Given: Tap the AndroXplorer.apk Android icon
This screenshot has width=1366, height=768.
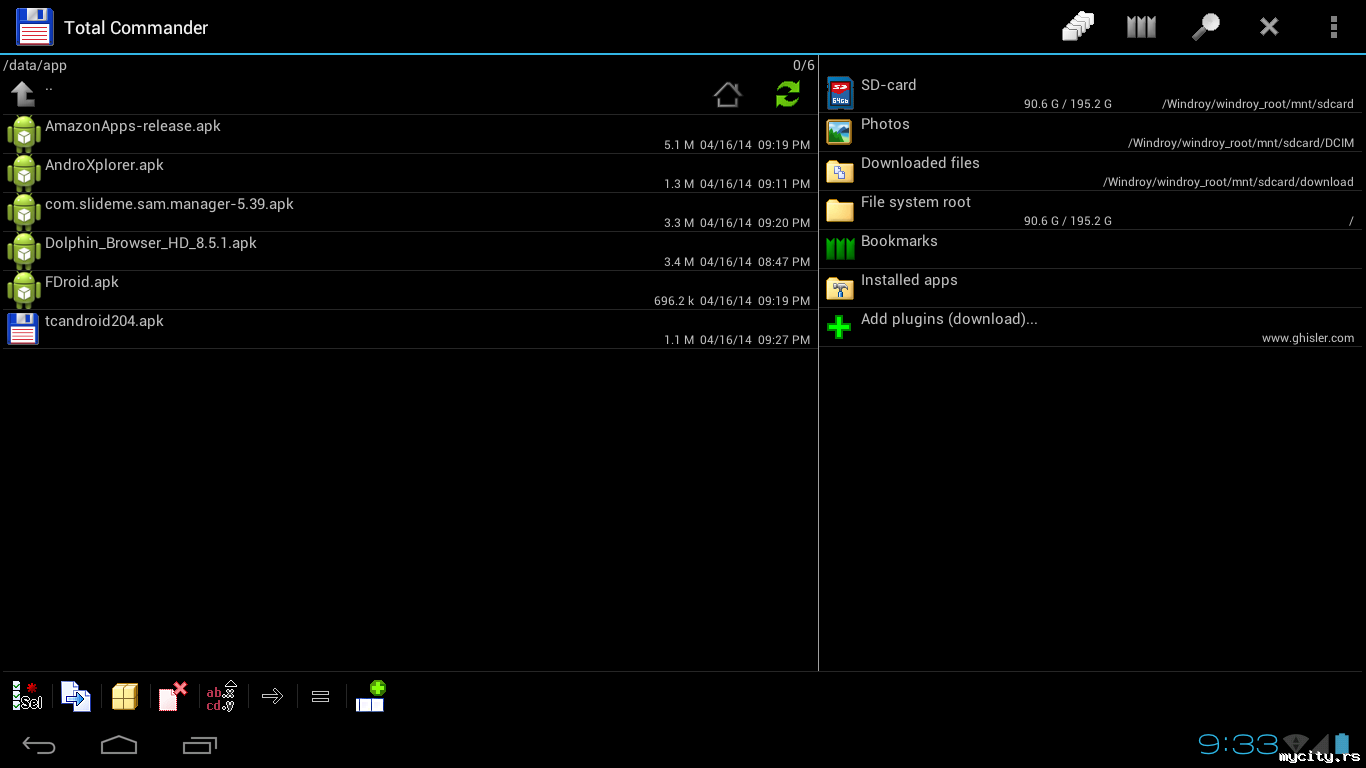Looking at the screenshot, I should pyautogui.click(x=23, y=173).
